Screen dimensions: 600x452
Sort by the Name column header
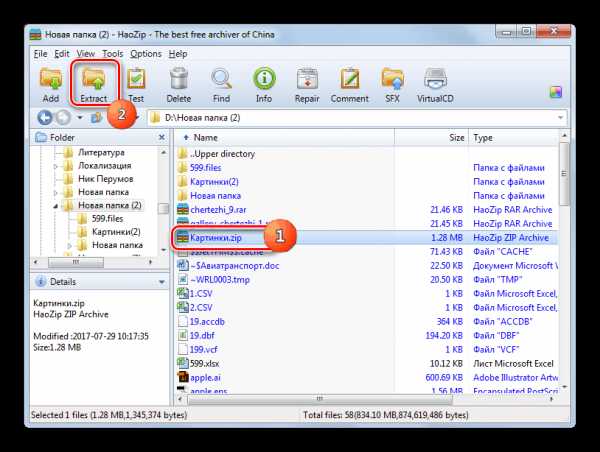coord(284,137)
